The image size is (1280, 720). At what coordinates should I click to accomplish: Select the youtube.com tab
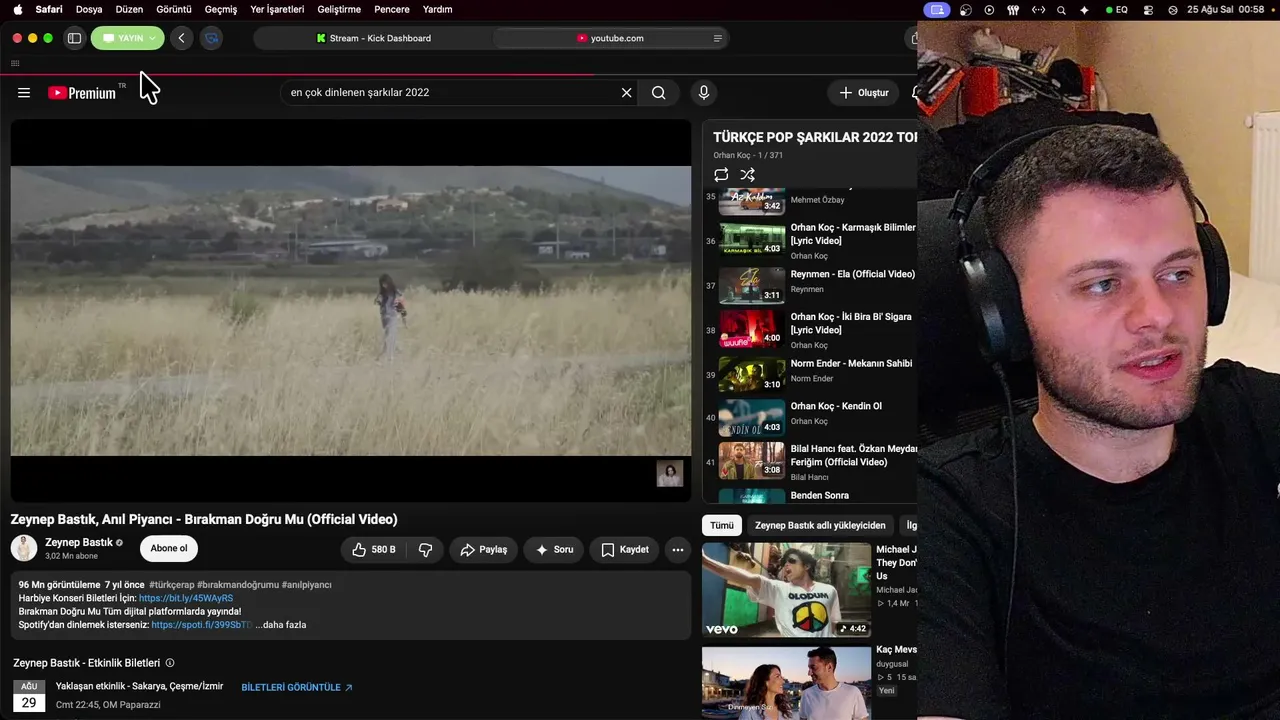coord(610,38)
